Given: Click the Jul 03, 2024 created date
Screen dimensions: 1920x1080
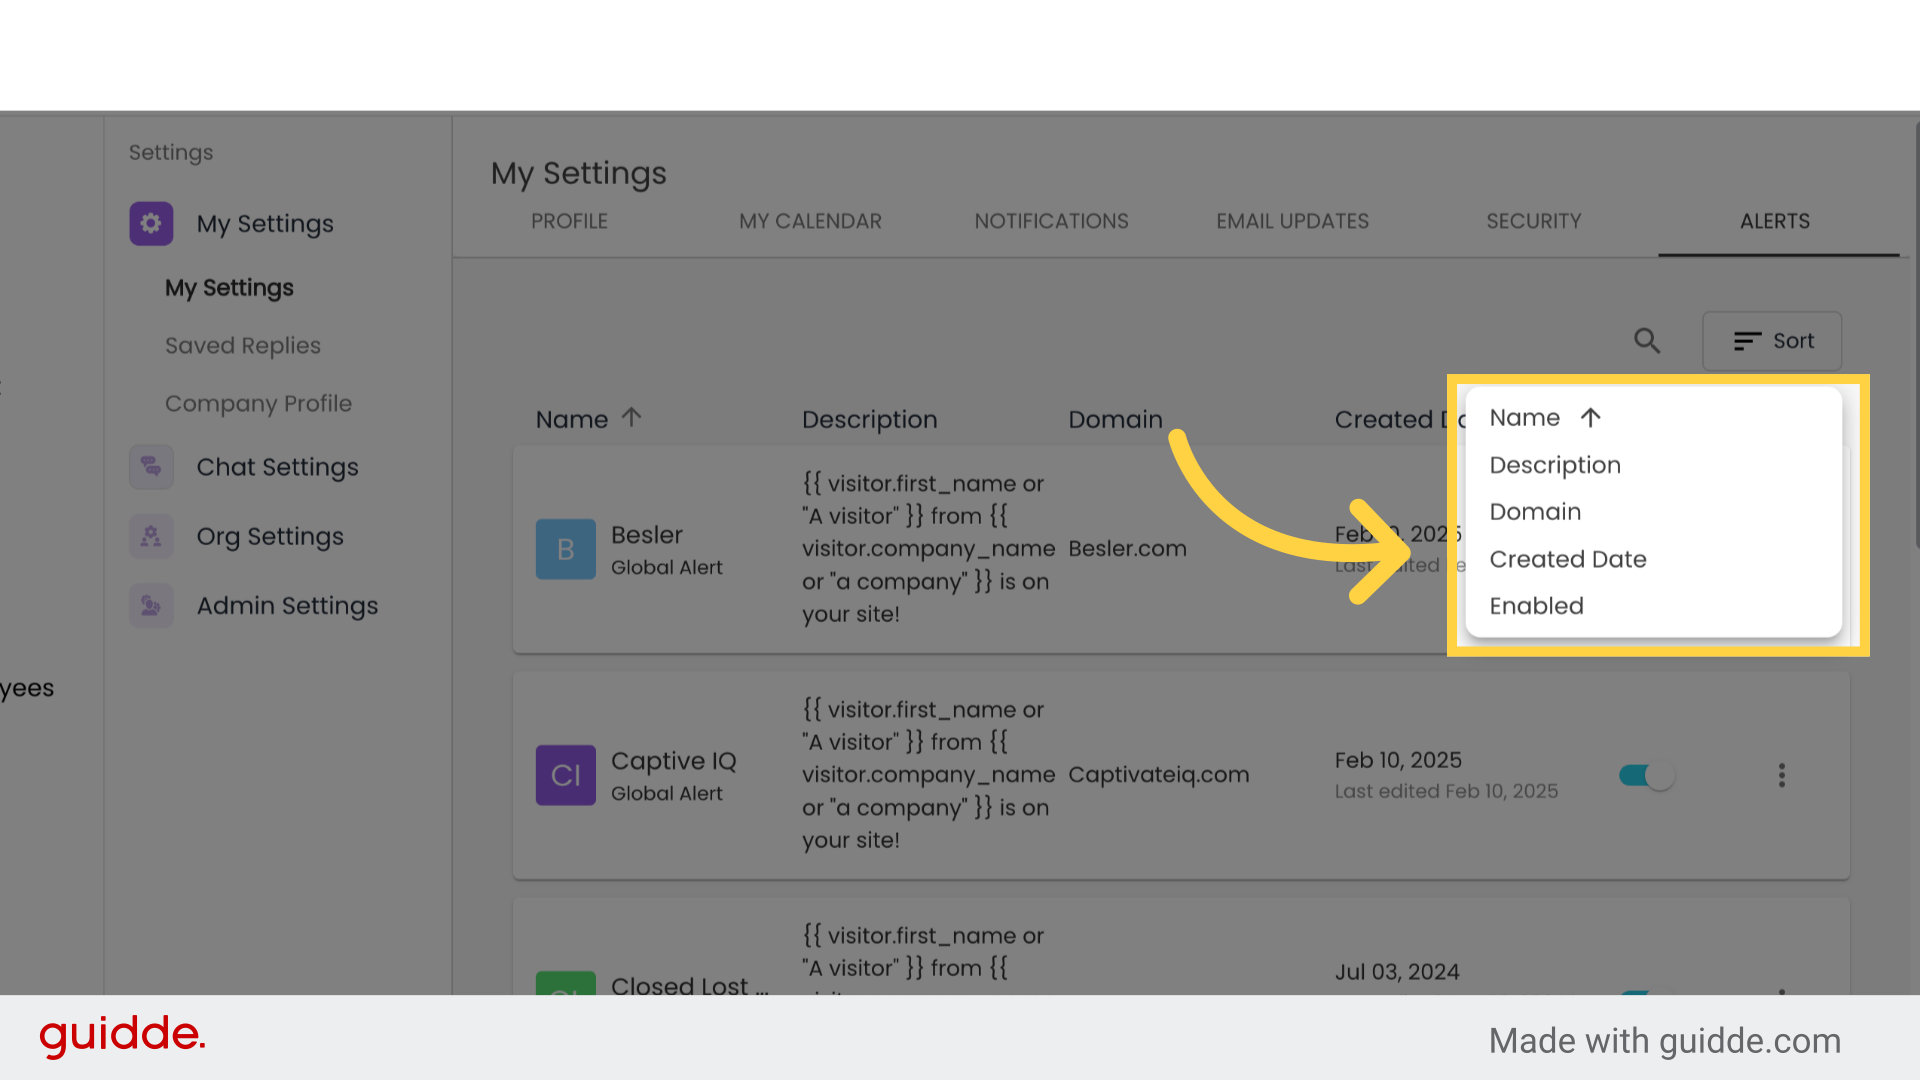Looking at the screenshot, I should 1397,972.
